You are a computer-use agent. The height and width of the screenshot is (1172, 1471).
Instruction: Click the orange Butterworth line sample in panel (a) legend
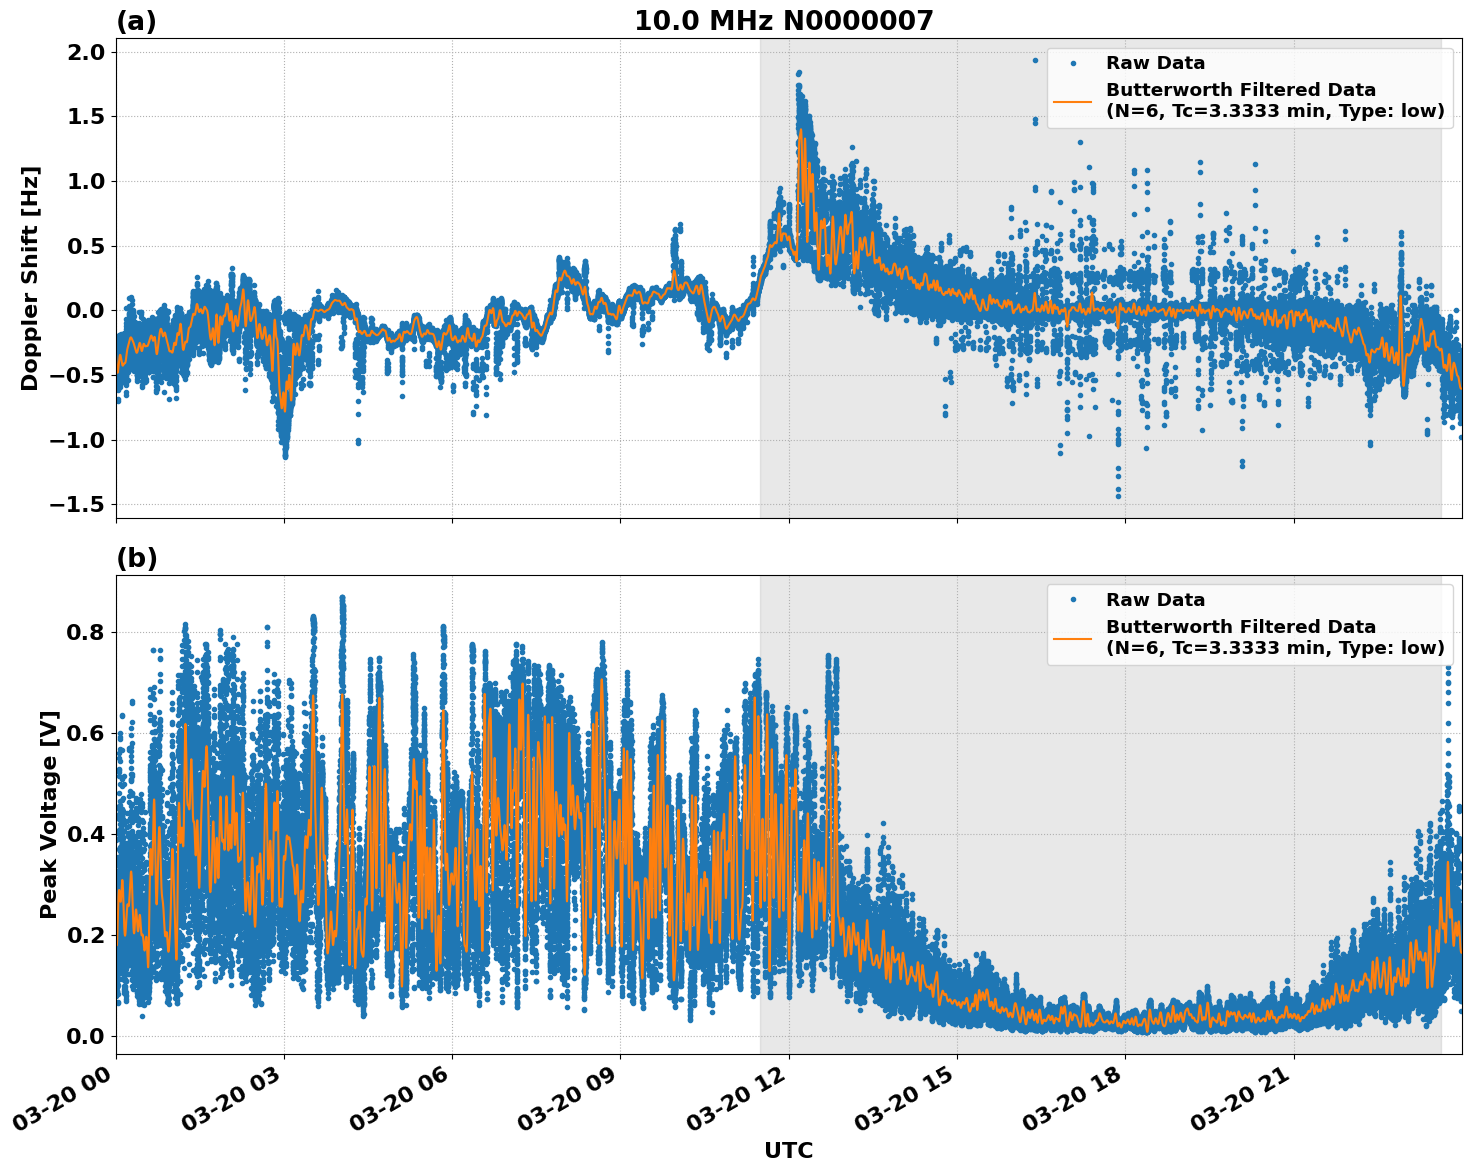1072,101
